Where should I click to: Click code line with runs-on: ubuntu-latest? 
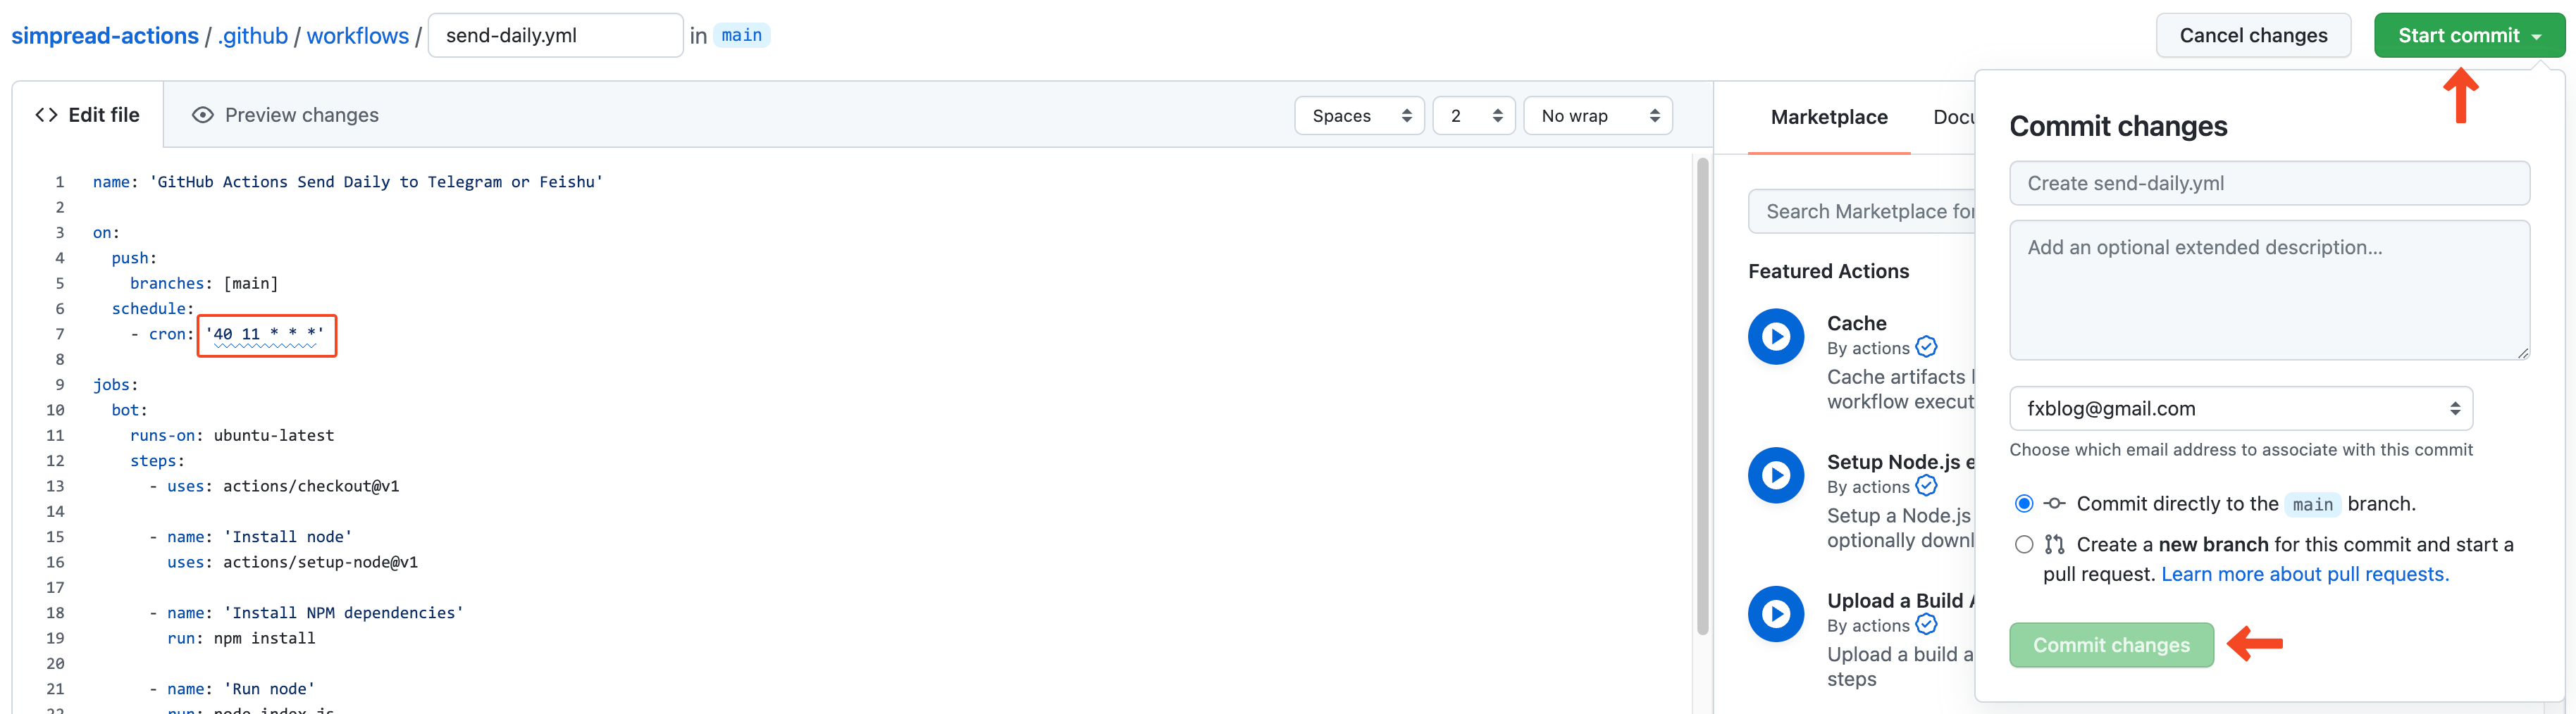232,435
